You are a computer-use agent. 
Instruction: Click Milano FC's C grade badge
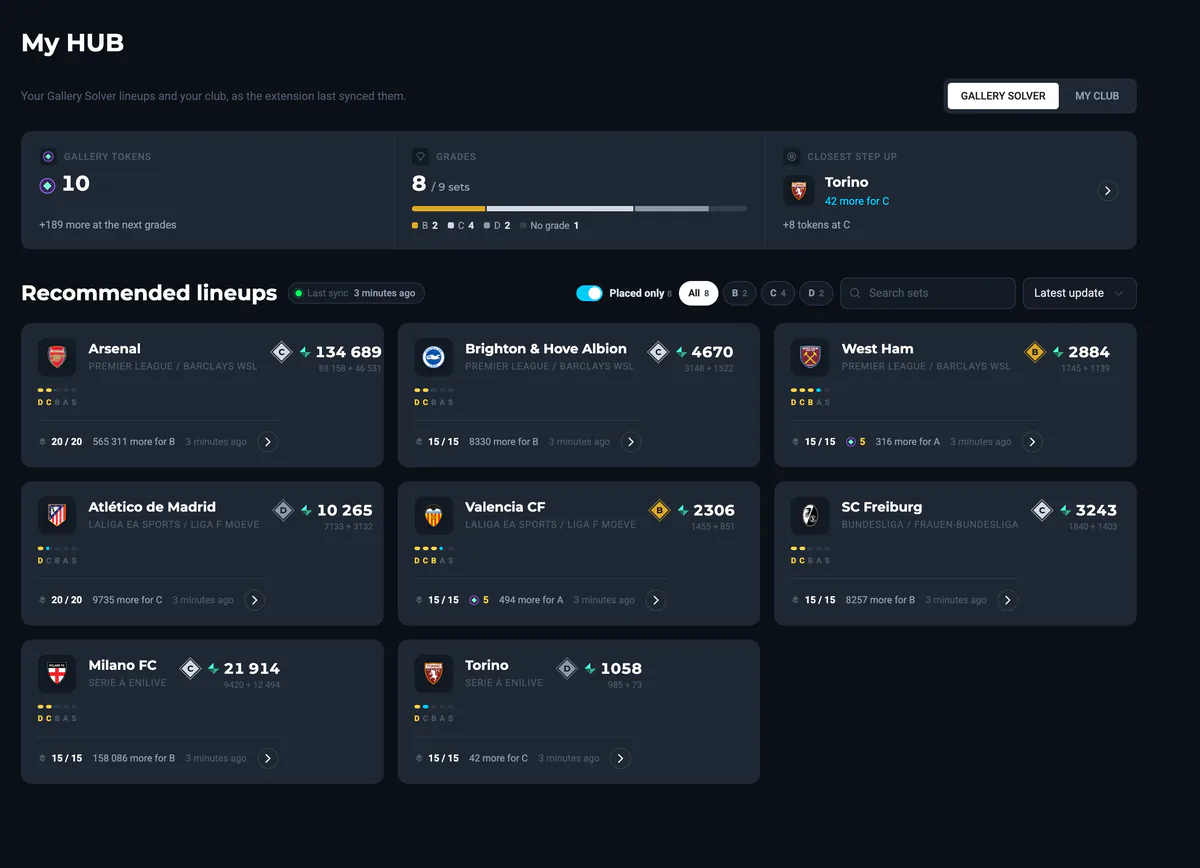coord(190,668)
